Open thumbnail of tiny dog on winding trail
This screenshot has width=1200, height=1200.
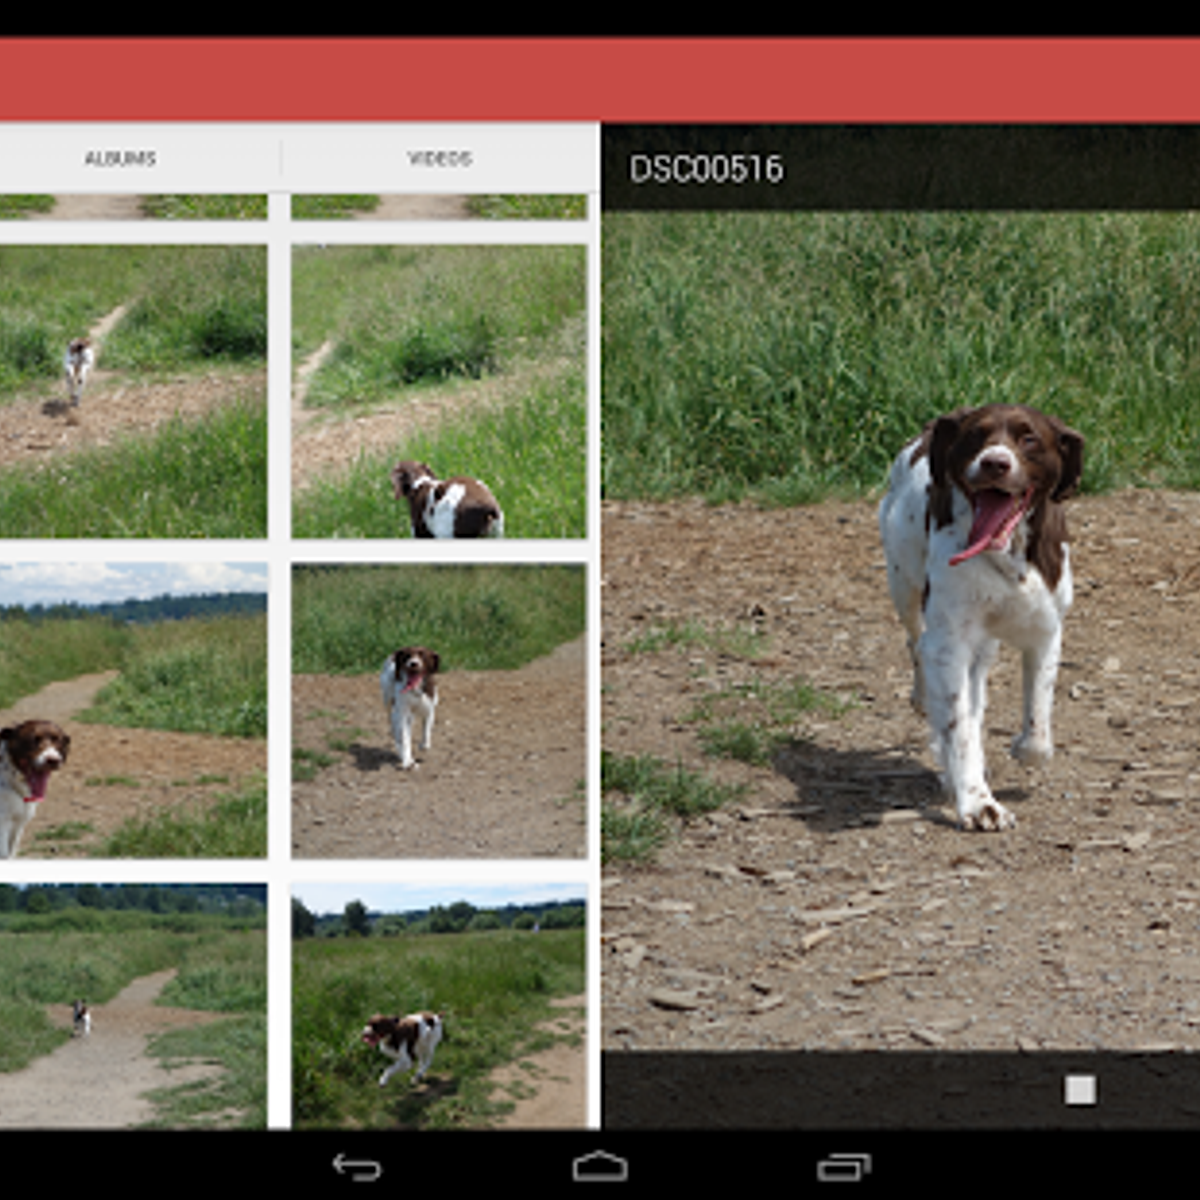pyautogui.click(x=132, y=1005)
